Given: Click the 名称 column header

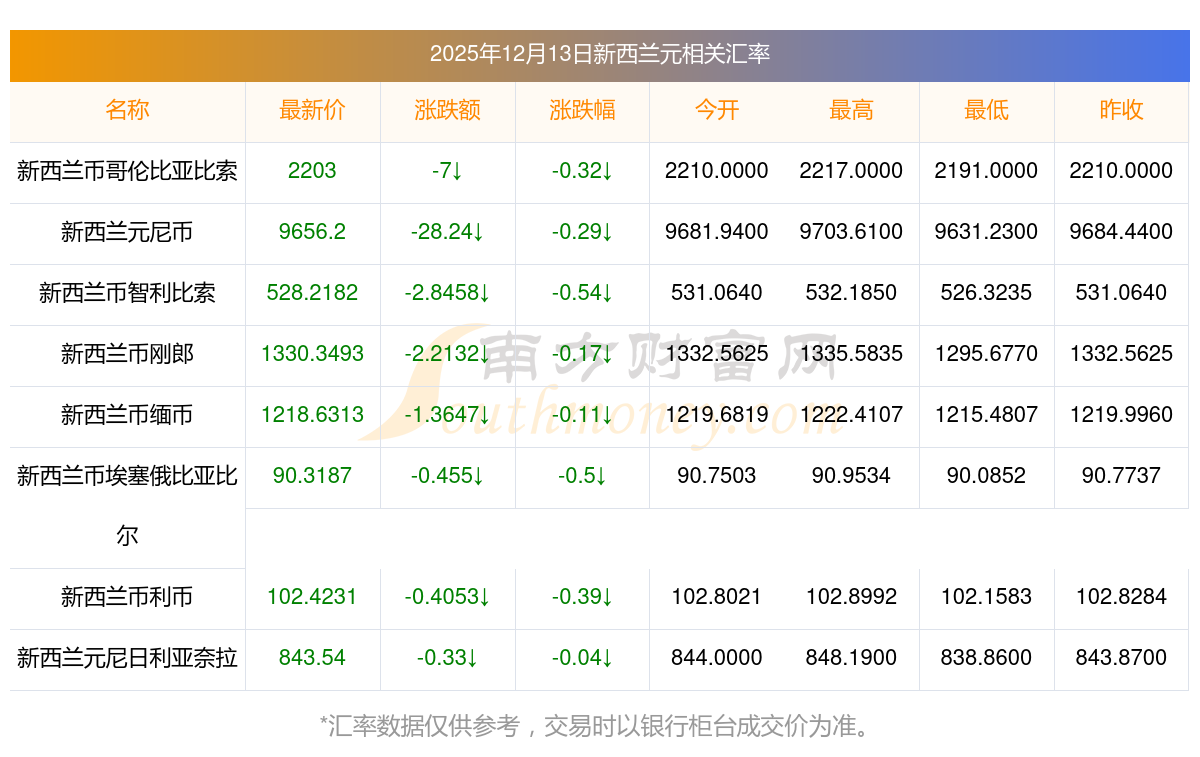Looking at the screenshot, I should pos(127,111).
